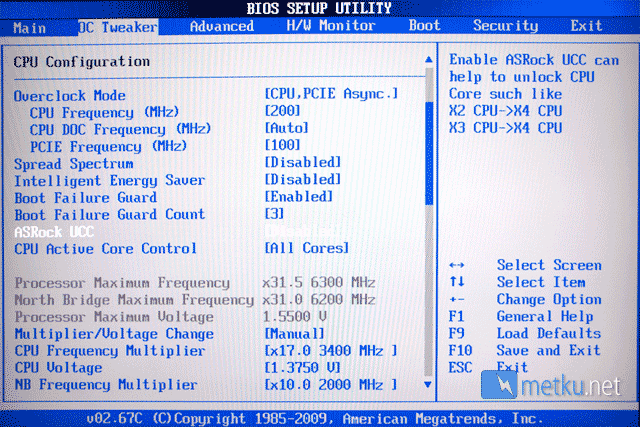The width and height of the screenshot is (640, 427).
Task: Click the up-down arrows Select Item icon
Action: click(x=457, y=282)
